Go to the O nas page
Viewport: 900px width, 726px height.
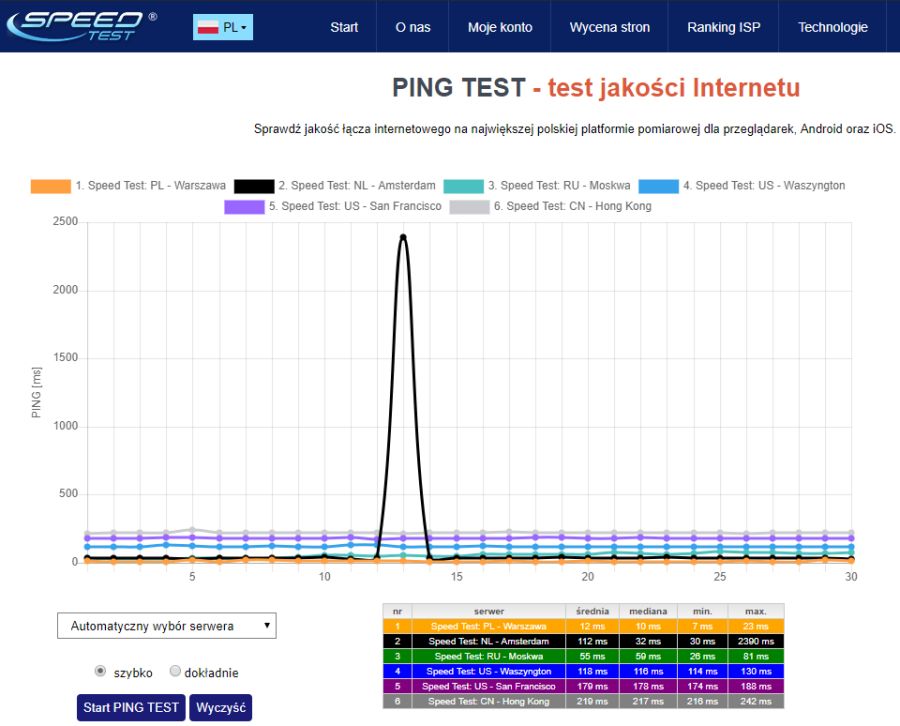coord(413,27)
